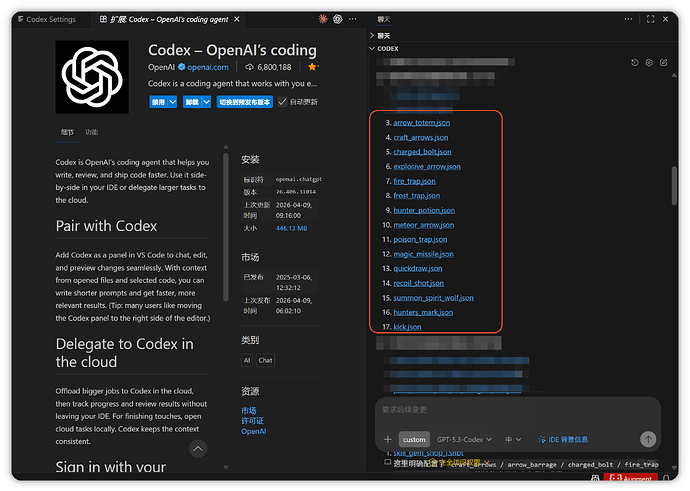Open the 许可证 license link
This screenshot has height=491, width=690.
pos(253,421)
